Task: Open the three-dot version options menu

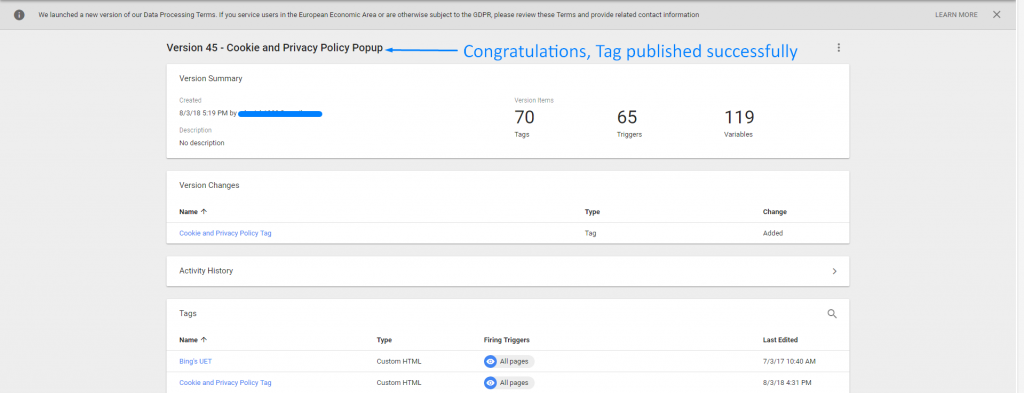Action: click(x=839, y=48)
